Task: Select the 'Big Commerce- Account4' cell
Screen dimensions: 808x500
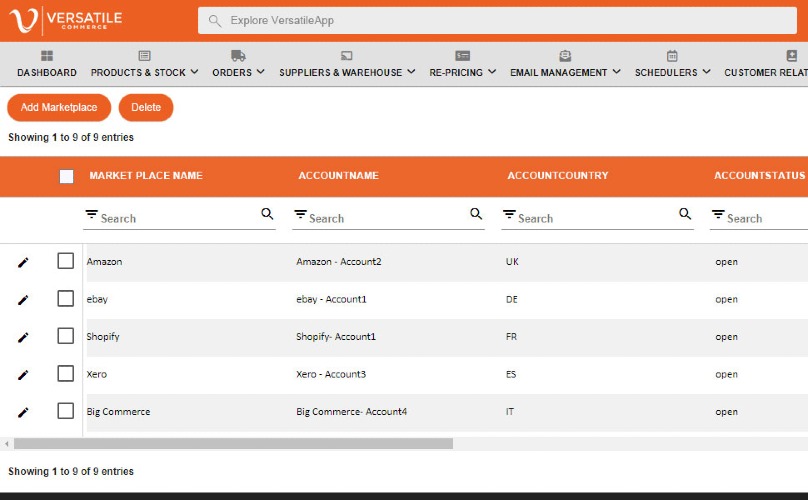Action: (x=351, y=412)
